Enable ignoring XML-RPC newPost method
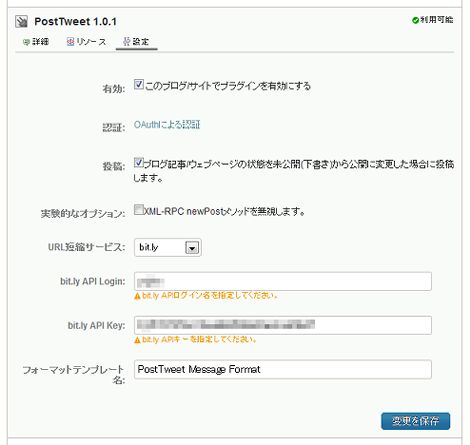This screenshot has height=445, width=470. [x=139, y=210]
